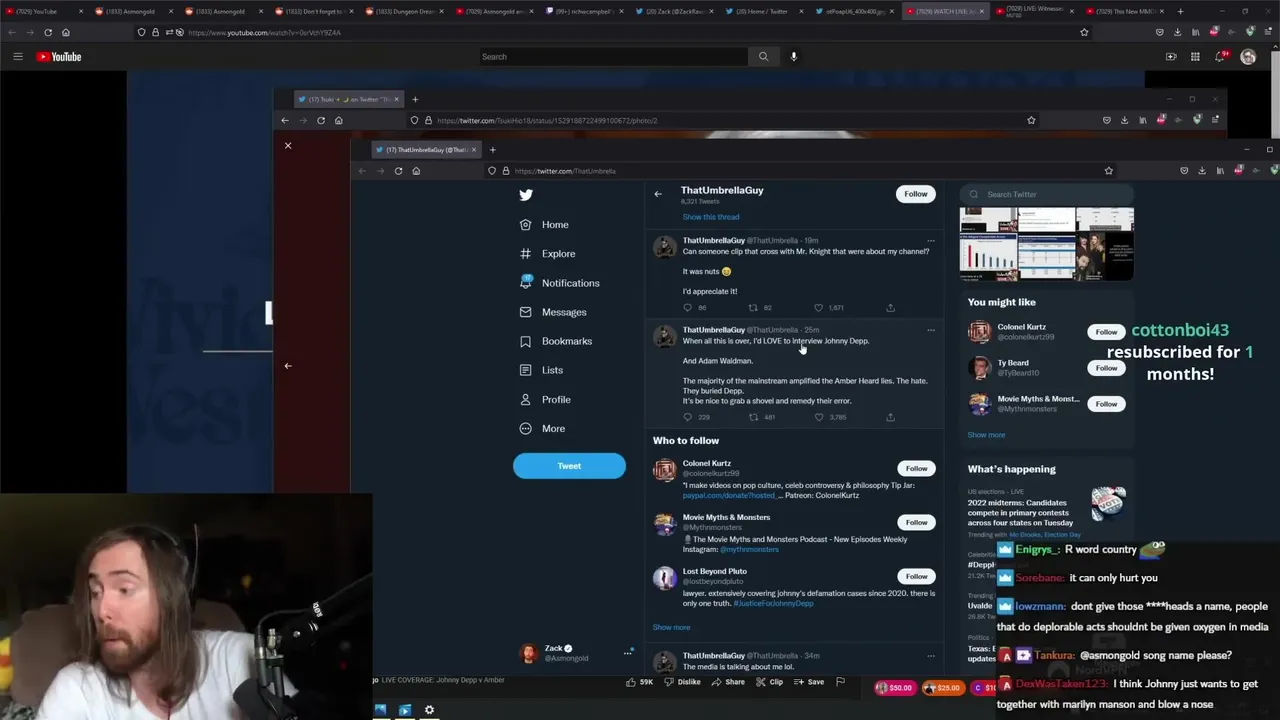
Task: Dislike the YouTube video
Action: click(x=683, y=682)
